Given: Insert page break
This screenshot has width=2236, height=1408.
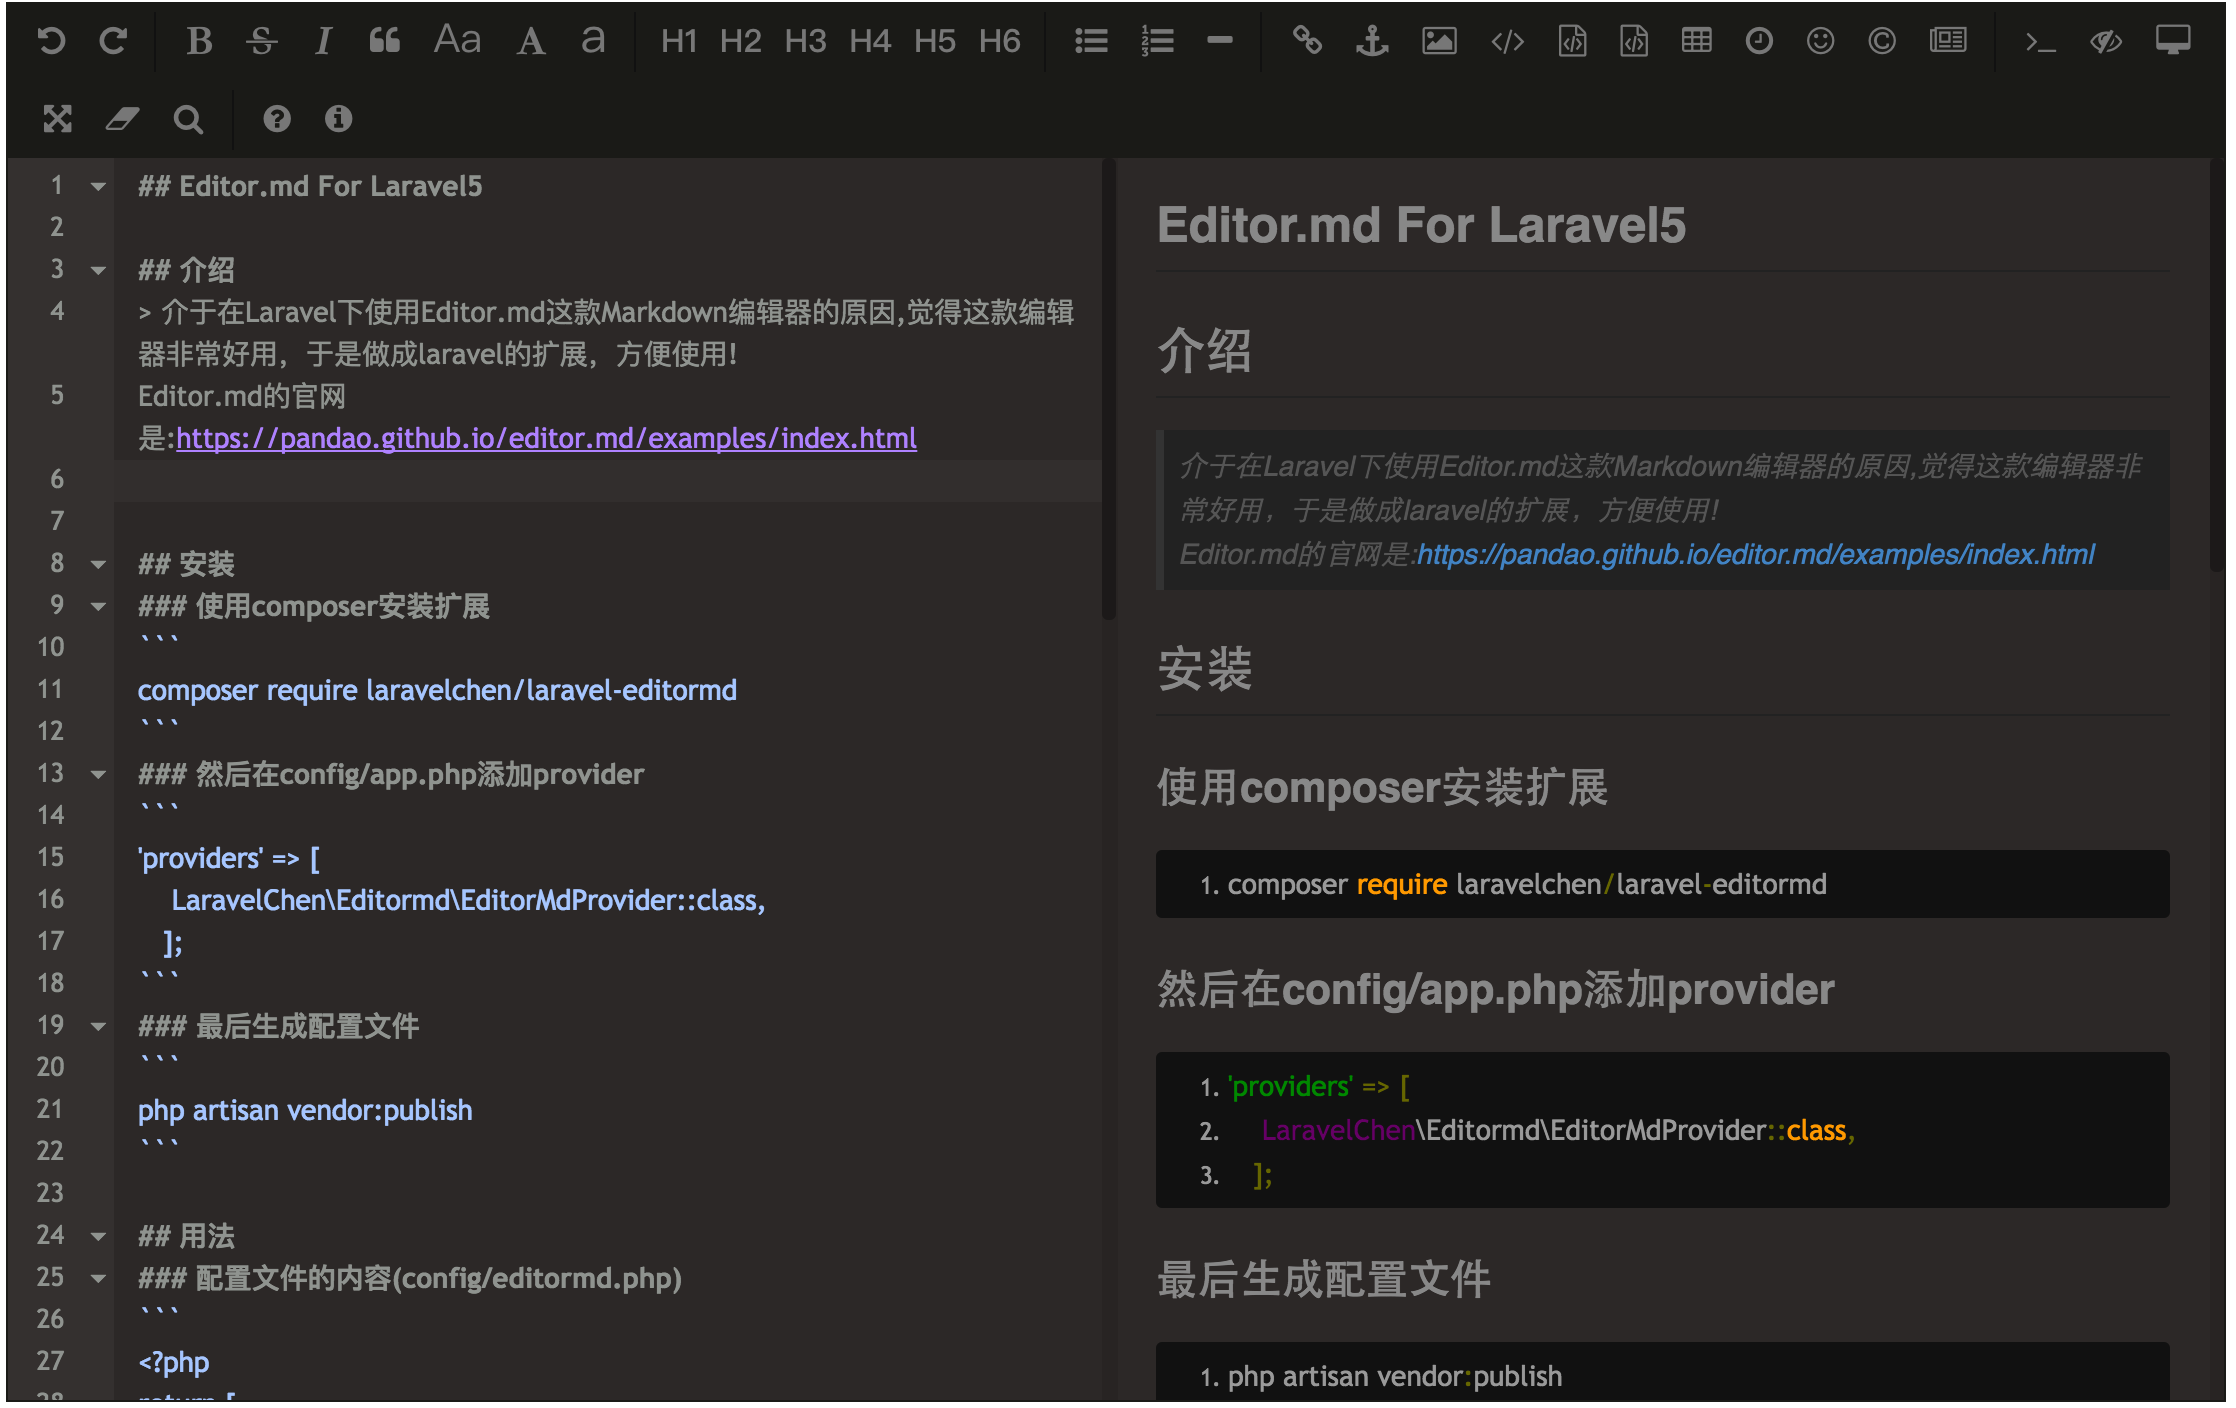Looking at the screenshot, I should (x=1948, y=41).
